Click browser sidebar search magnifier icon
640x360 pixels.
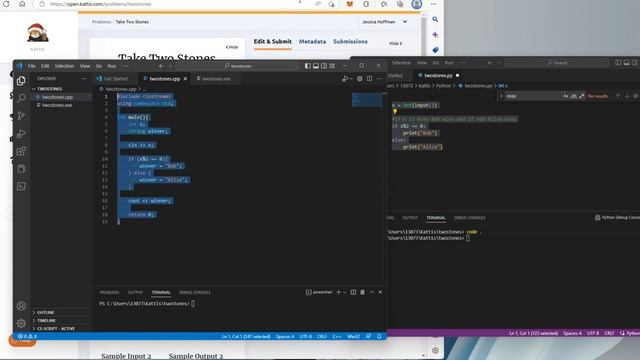(x=436, y=19)
